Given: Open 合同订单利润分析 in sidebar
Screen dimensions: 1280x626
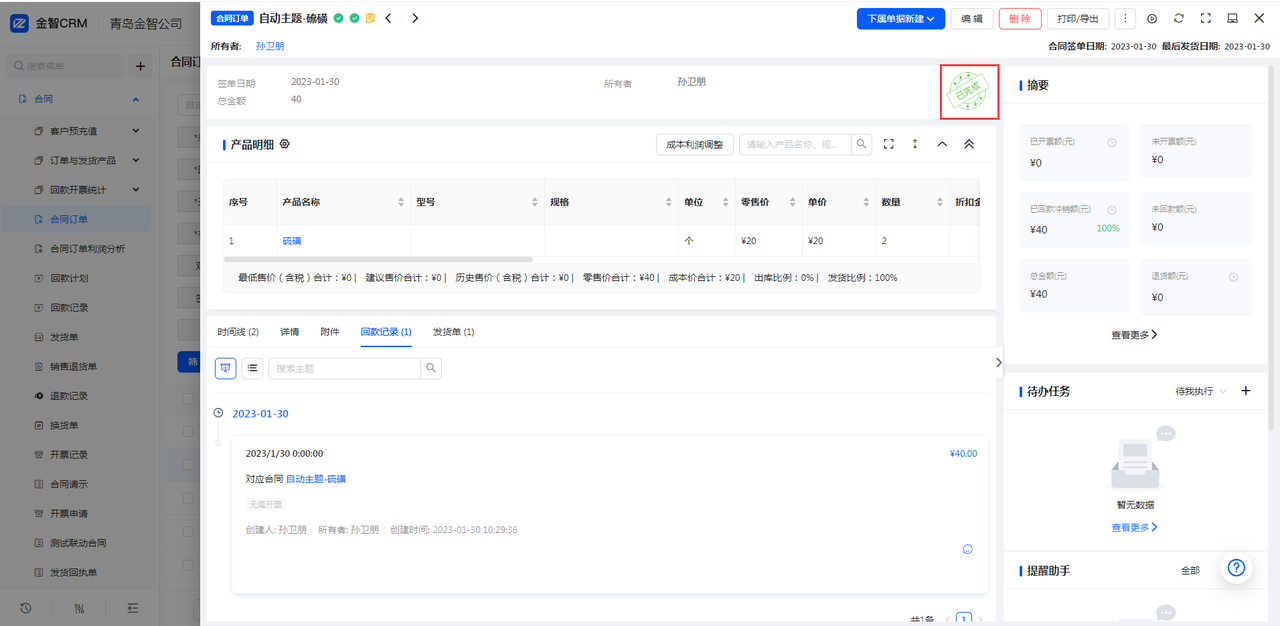Looking at the screenshot, I should [87, 249].
